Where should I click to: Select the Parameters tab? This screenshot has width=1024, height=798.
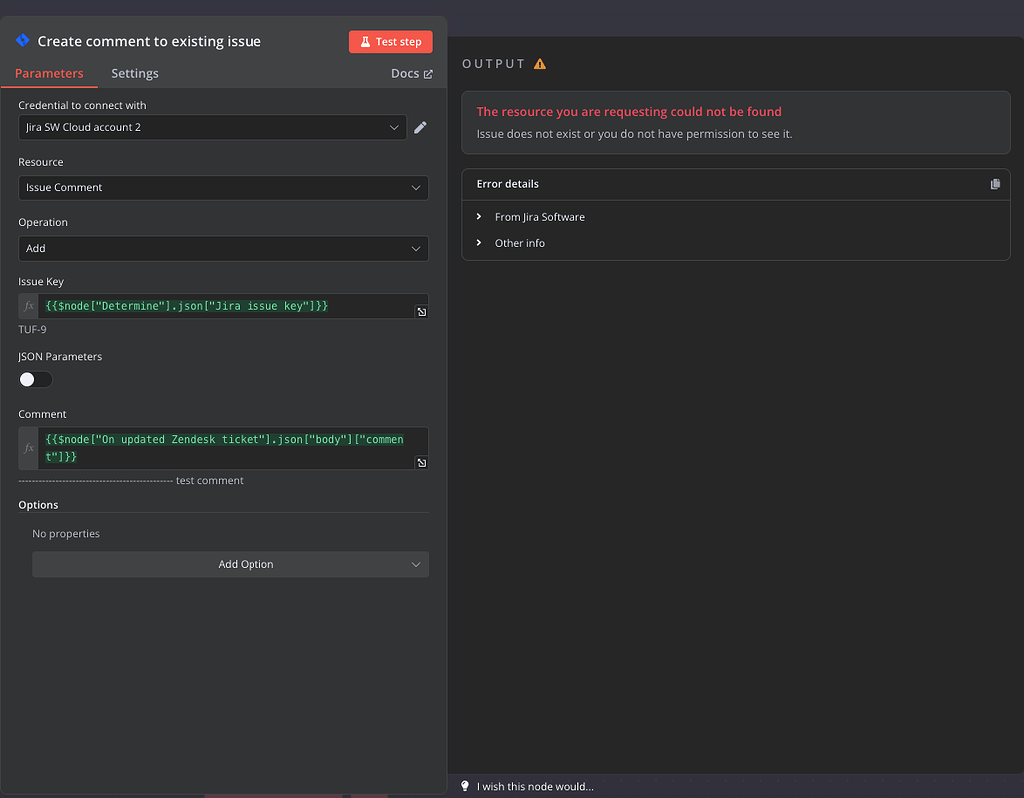pyautogui.click(x=49, y=73)
